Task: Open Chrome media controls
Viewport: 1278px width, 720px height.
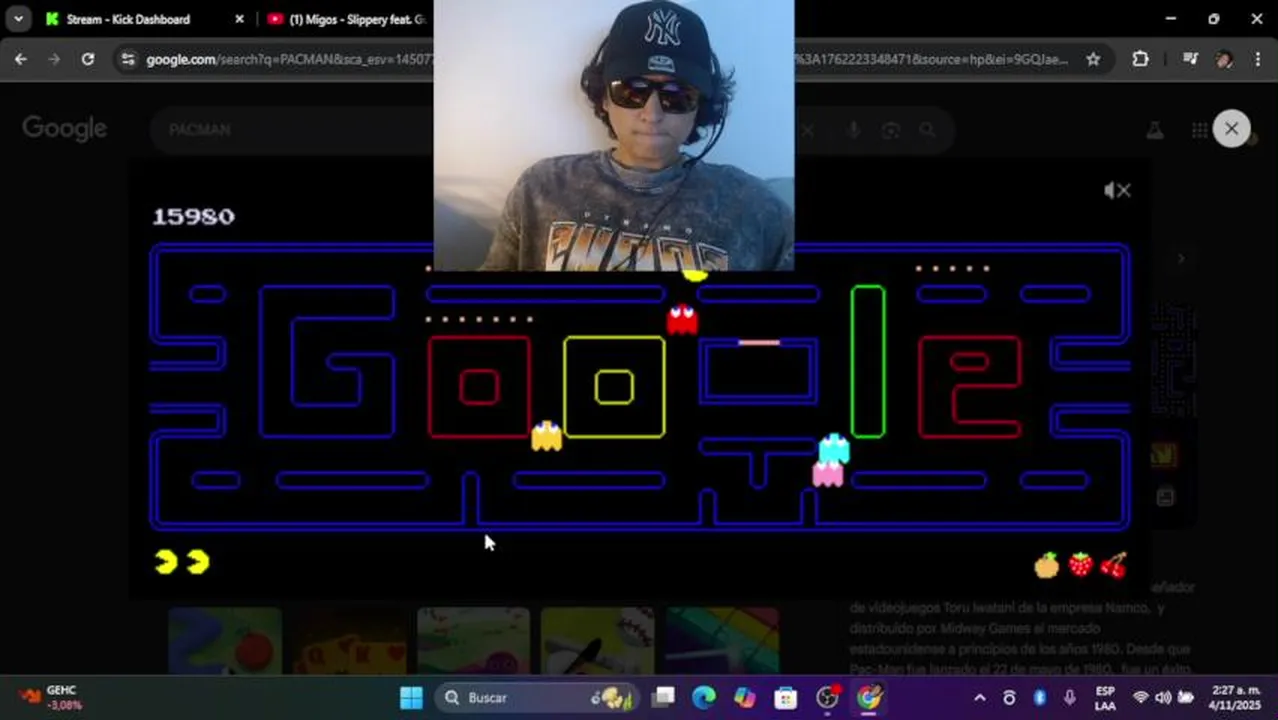Action: click(1190, 59)
